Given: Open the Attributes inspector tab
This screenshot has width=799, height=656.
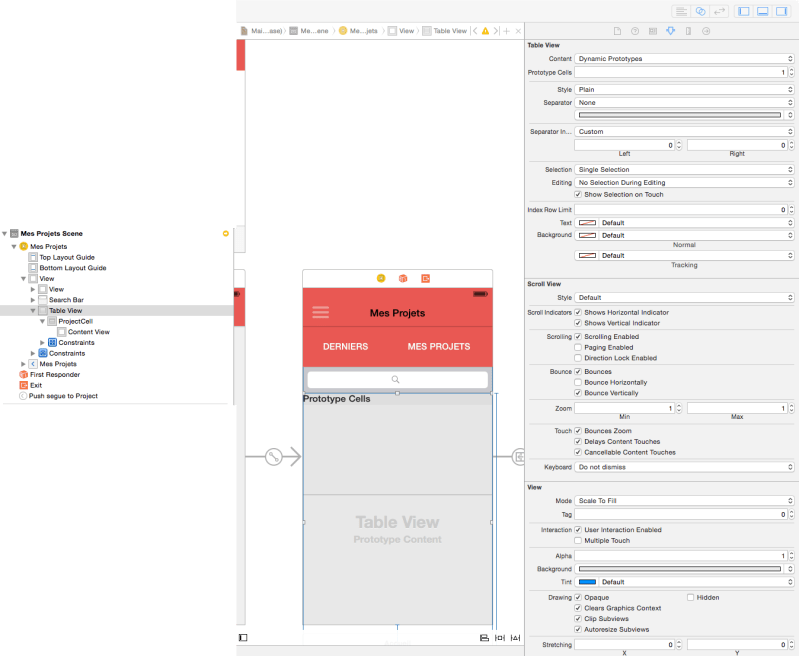Looking at the screenshot, I should pos(671,31).
